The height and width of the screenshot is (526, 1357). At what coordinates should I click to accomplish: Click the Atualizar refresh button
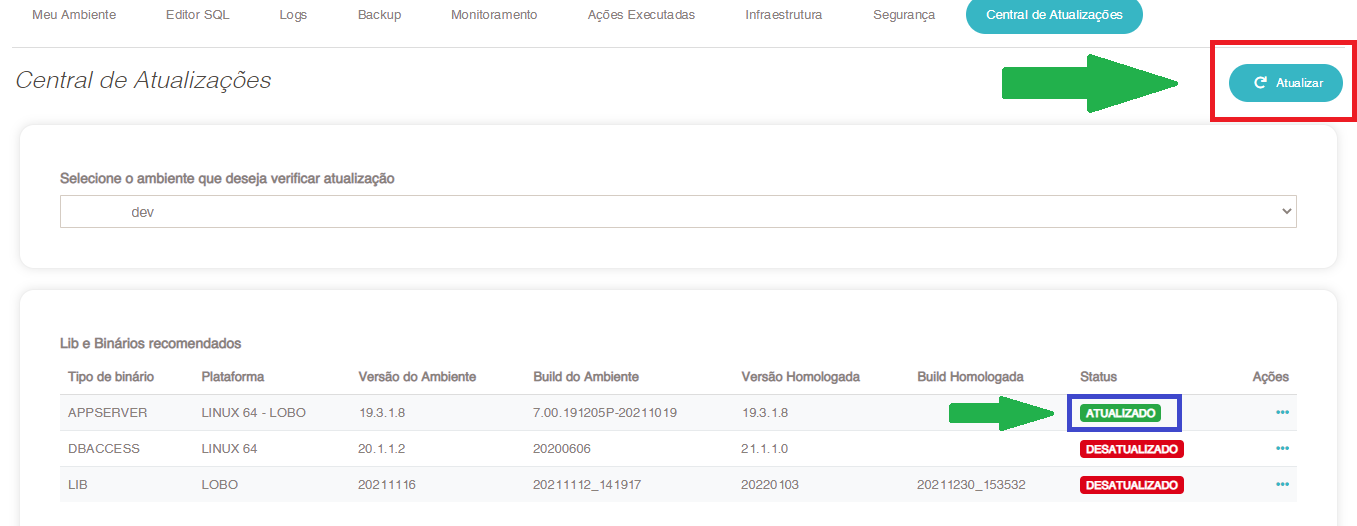1286,84
